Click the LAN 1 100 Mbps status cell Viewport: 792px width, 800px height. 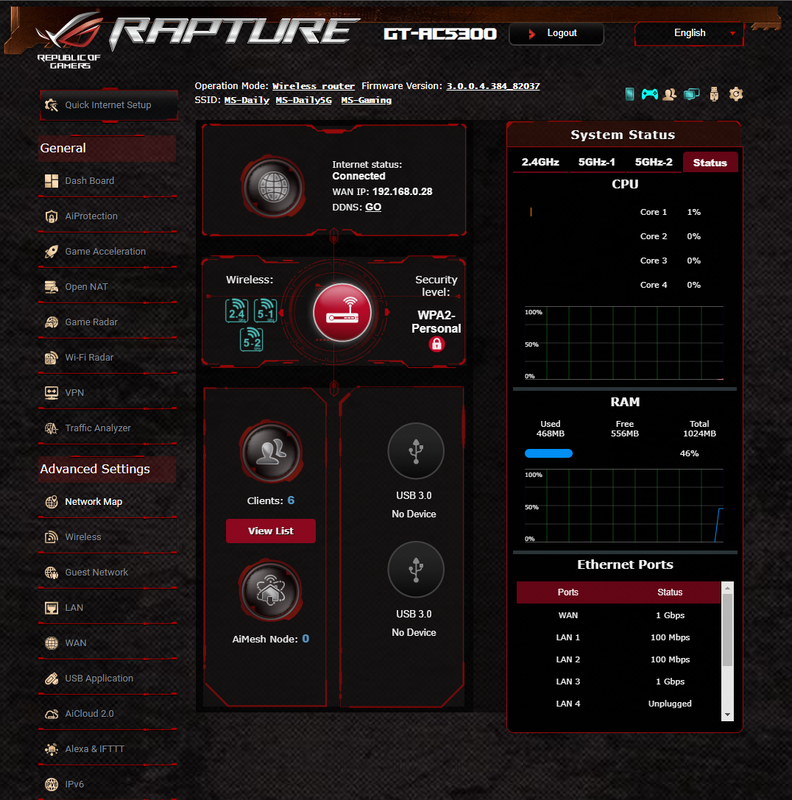pyautogui.click(x=670, y=638)
